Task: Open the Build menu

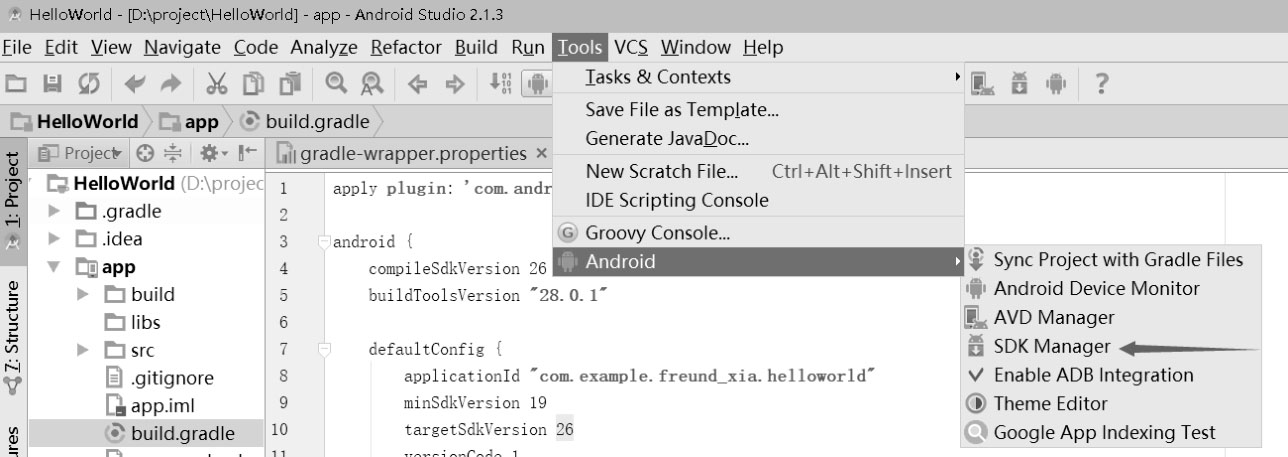Action: click(x=476, y=47)
